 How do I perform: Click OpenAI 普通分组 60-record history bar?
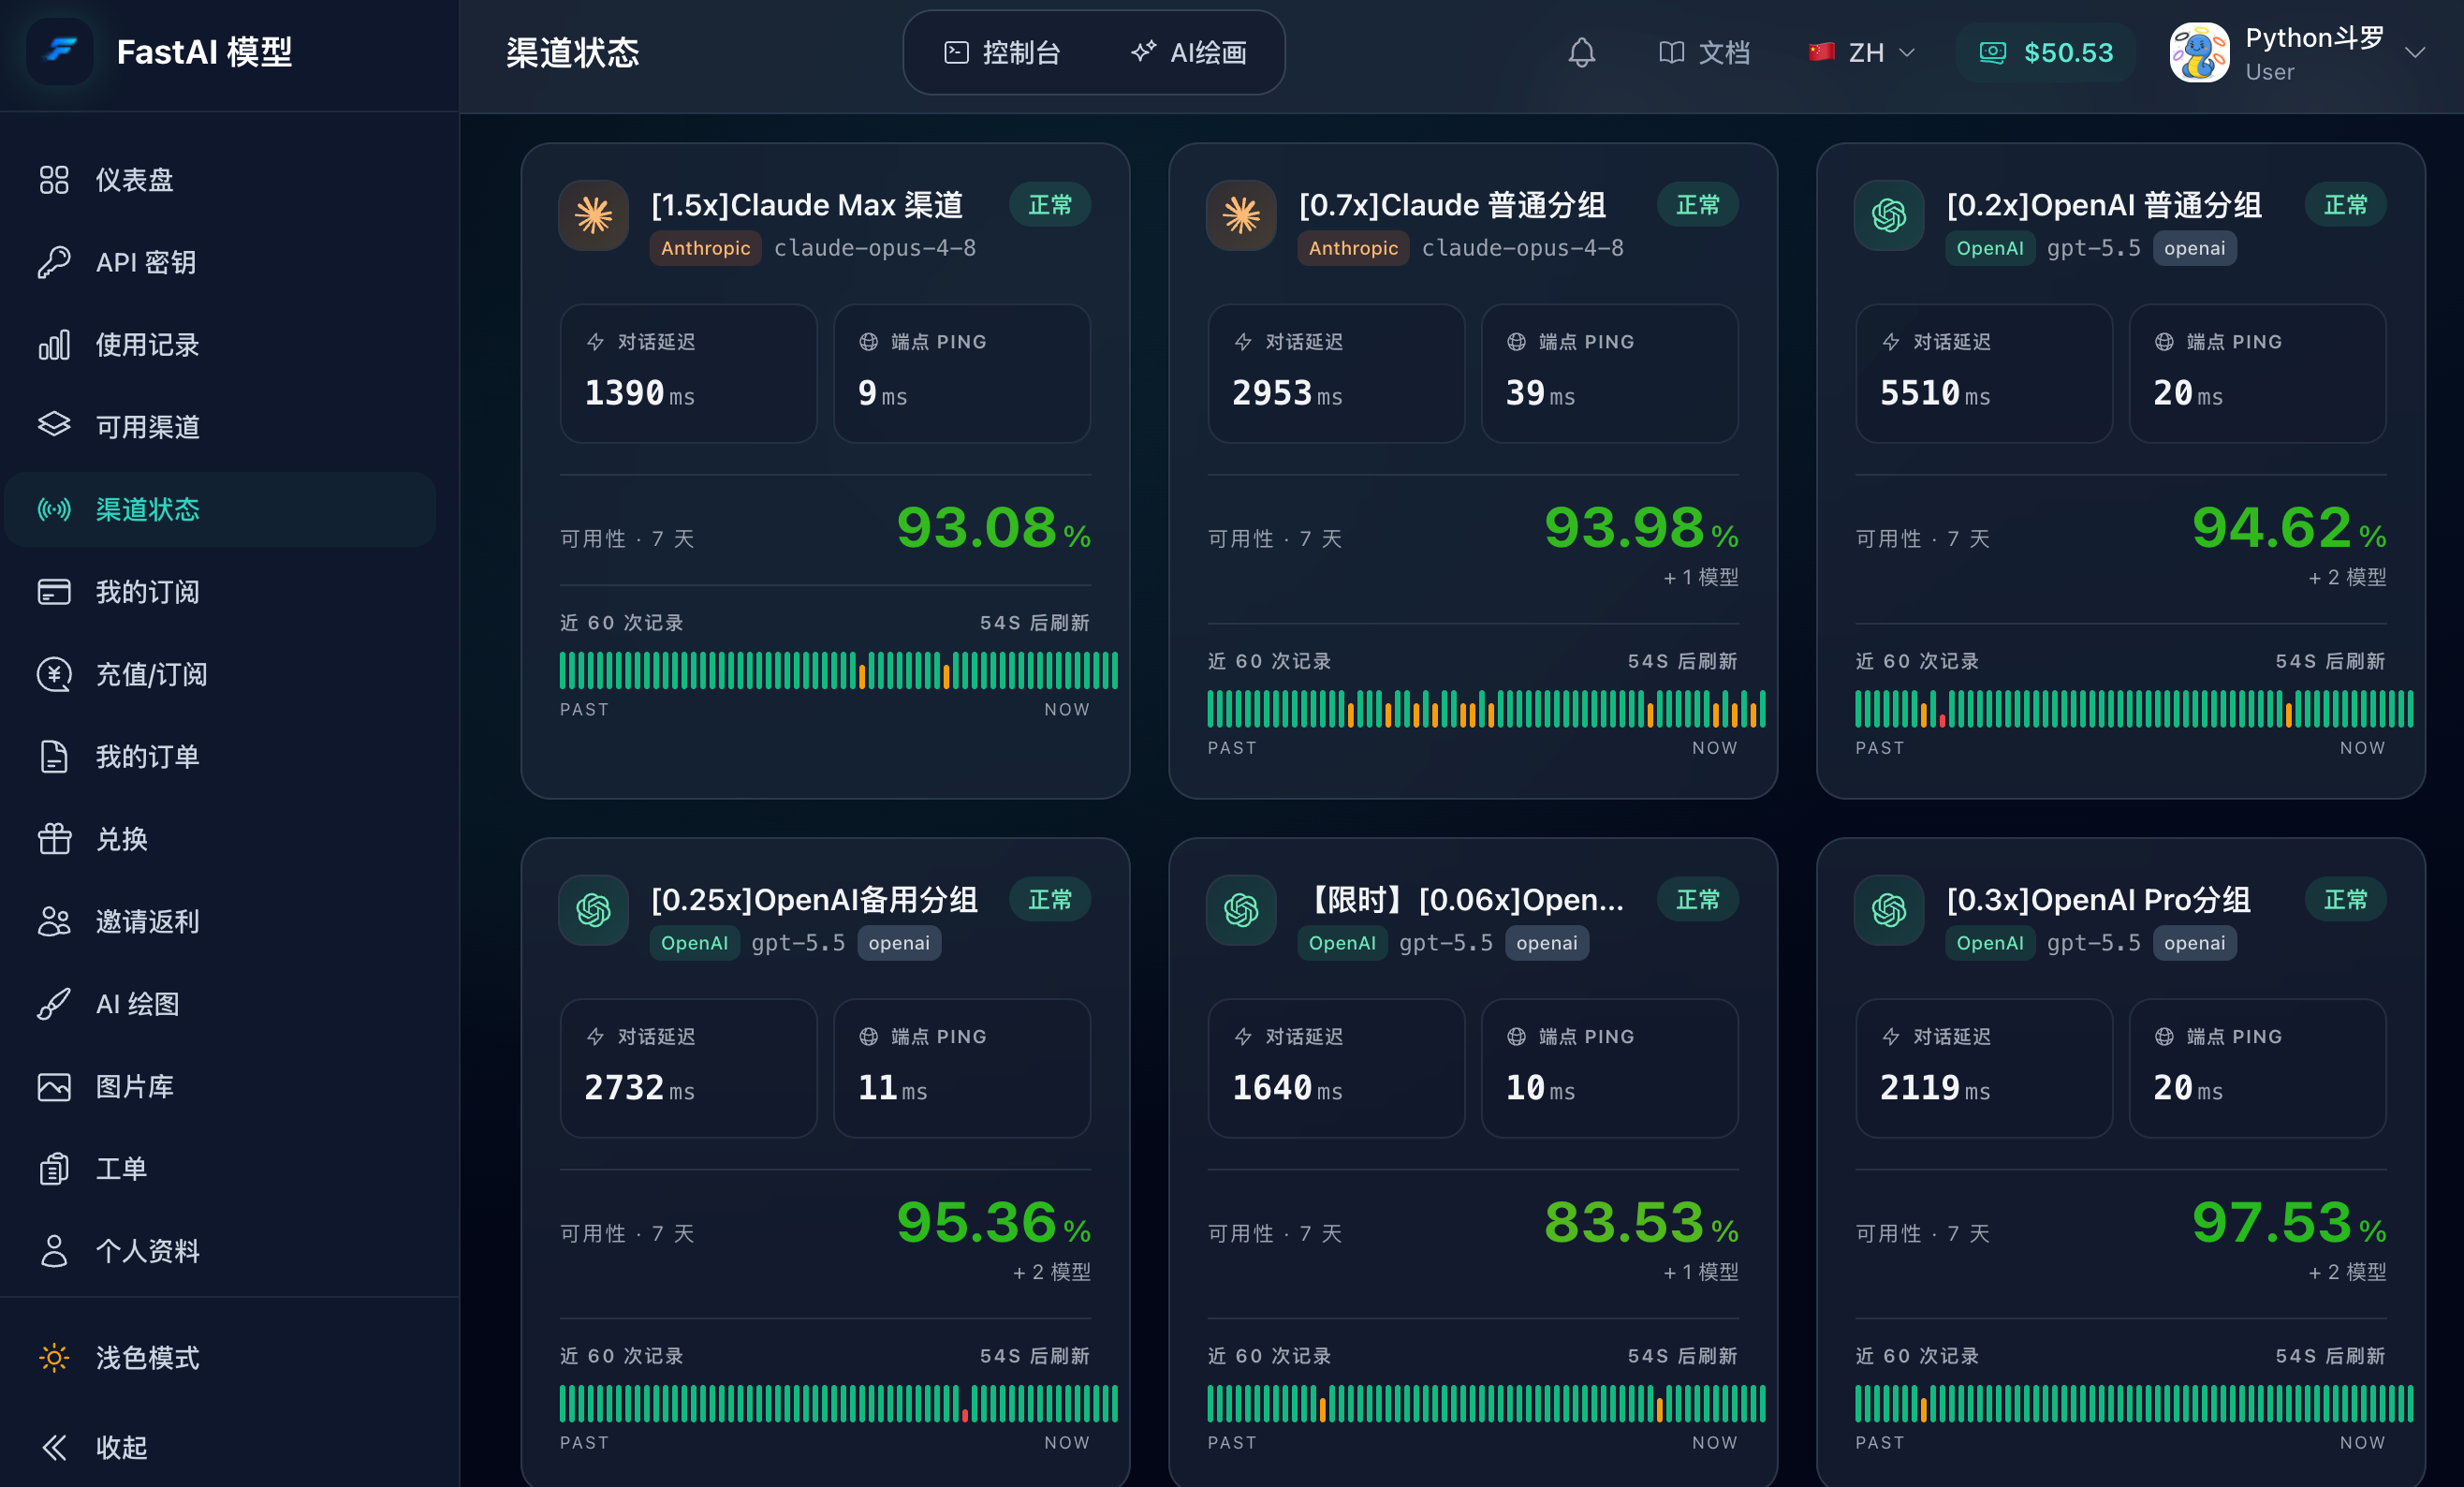point(2135,708)
